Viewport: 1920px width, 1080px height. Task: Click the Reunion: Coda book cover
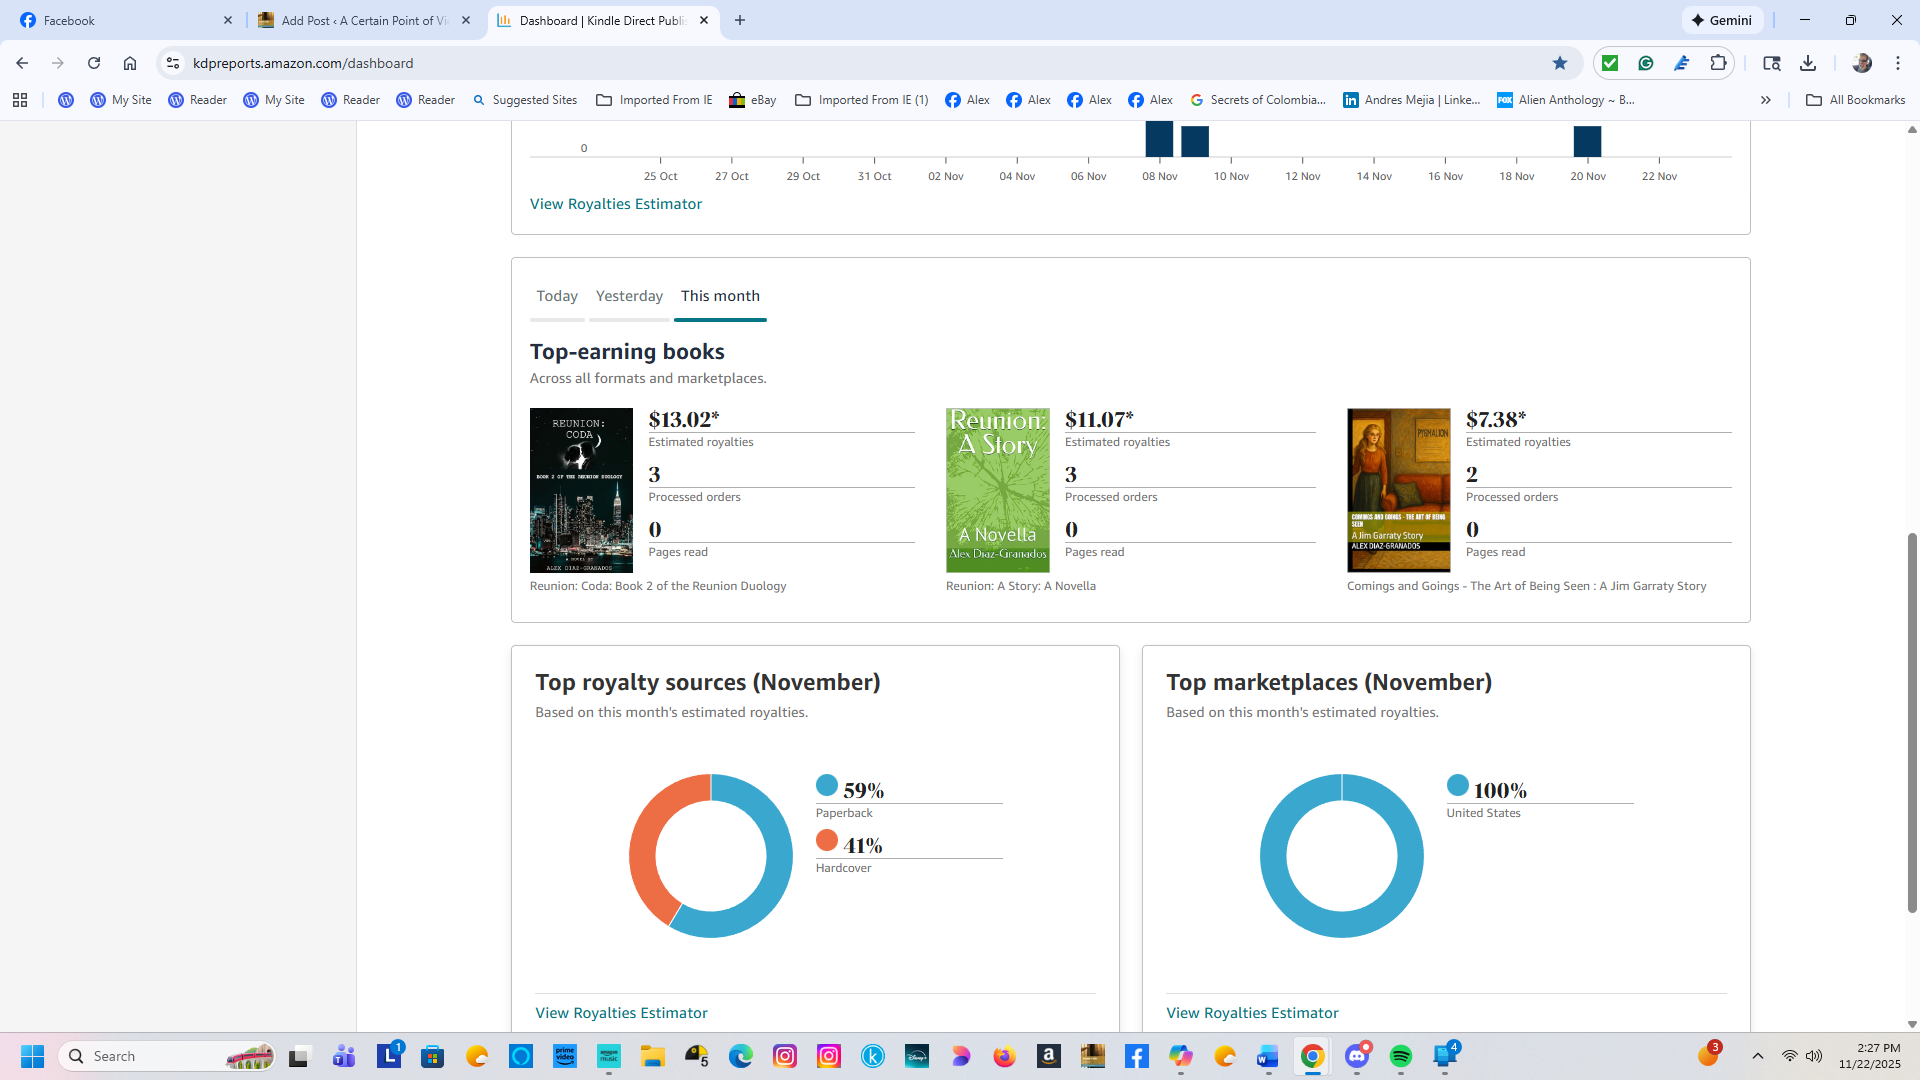point(581,490)
